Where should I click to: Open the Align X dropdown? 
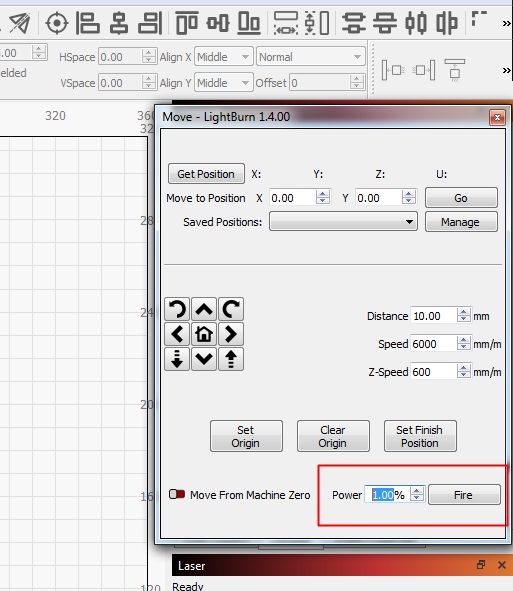point(224,57)
